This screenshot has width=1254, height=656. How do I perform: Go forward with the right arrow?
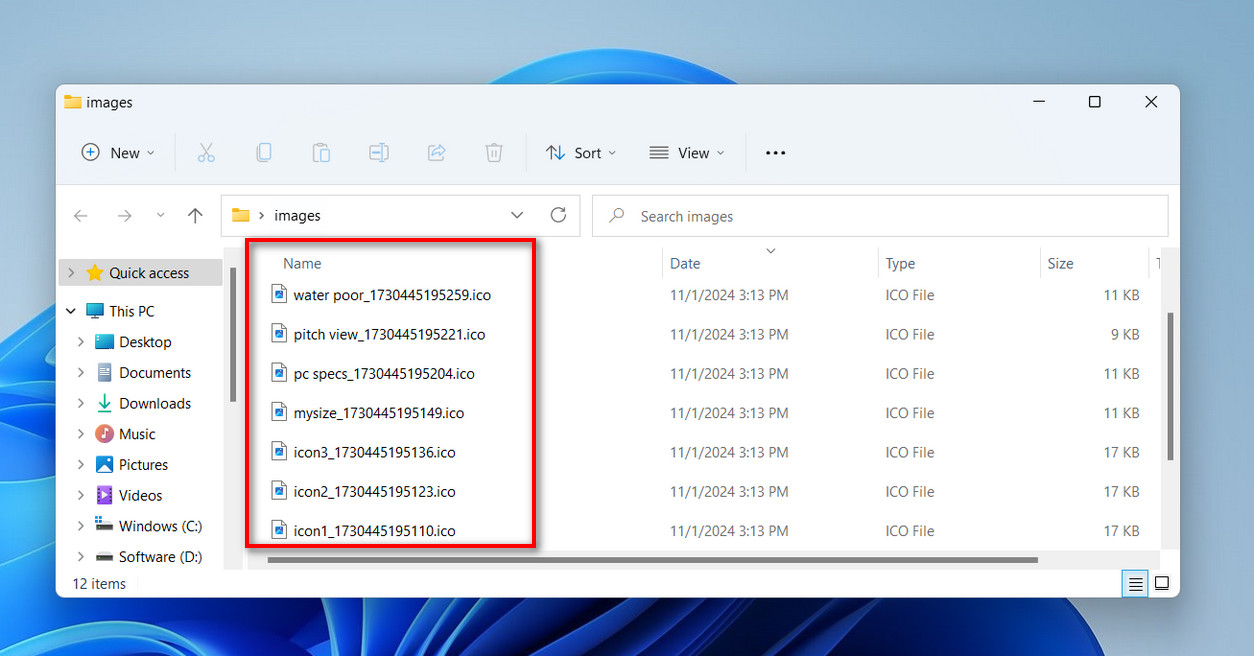[x=124, y=216]
